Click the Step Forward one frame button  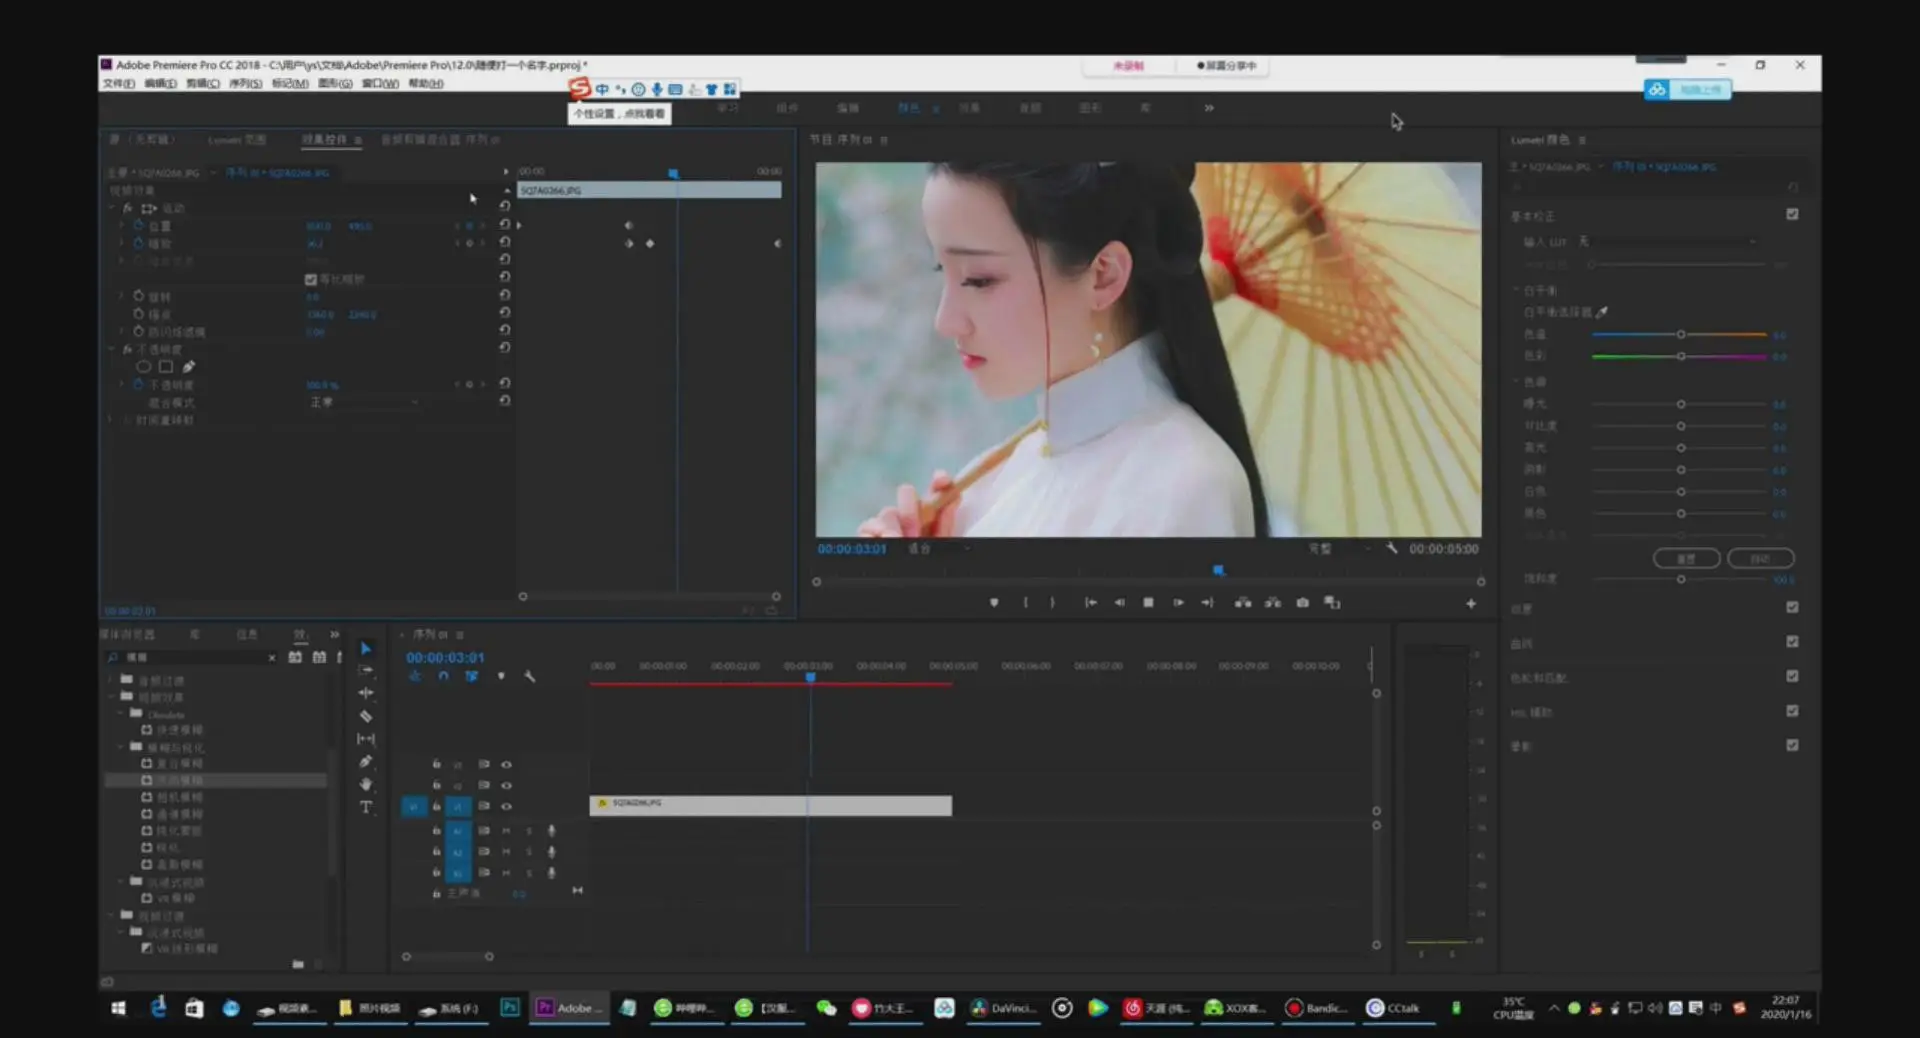point(1178,603)
